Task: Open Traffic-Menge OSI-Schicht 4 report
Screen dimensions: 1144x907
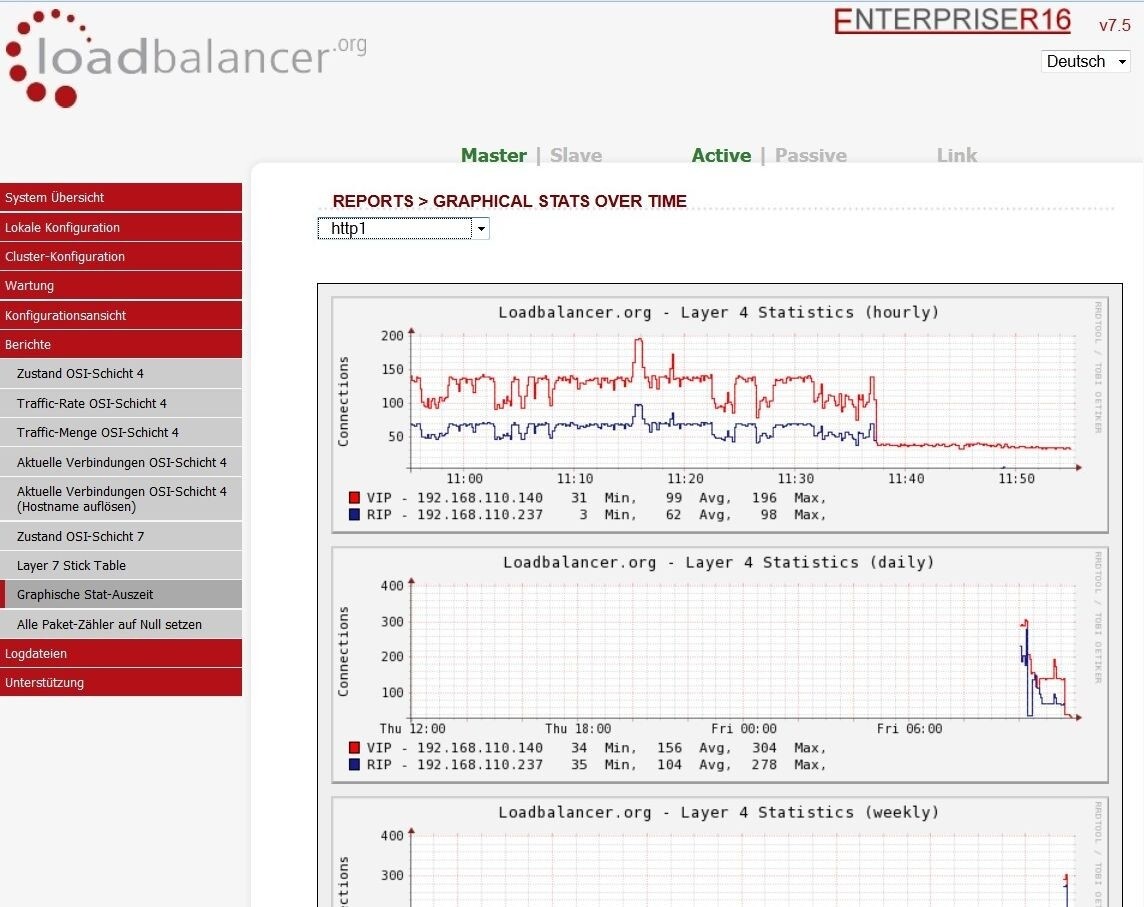Action: [x=121, y=433]
